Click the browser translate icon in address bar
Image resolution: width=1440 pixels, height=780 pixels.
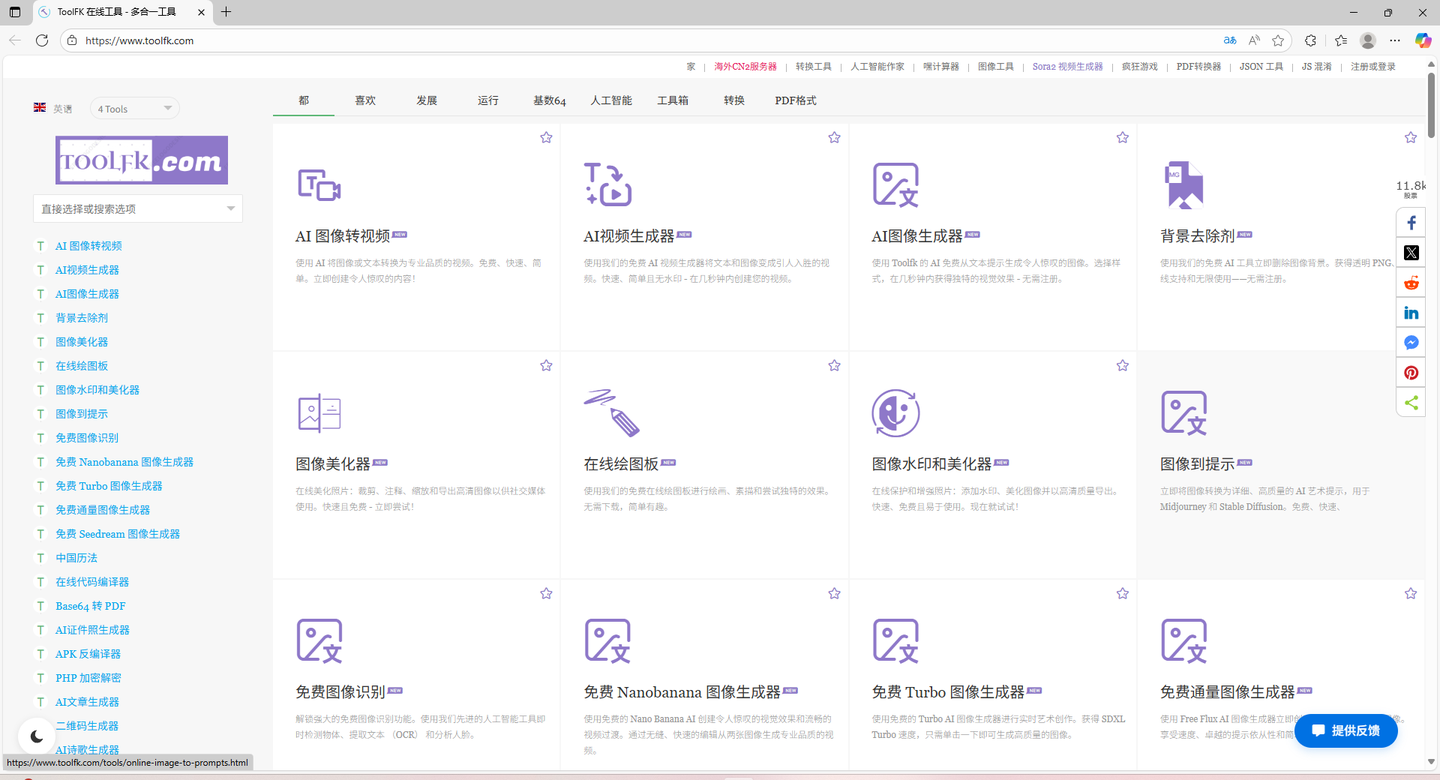pos(1230,41)
